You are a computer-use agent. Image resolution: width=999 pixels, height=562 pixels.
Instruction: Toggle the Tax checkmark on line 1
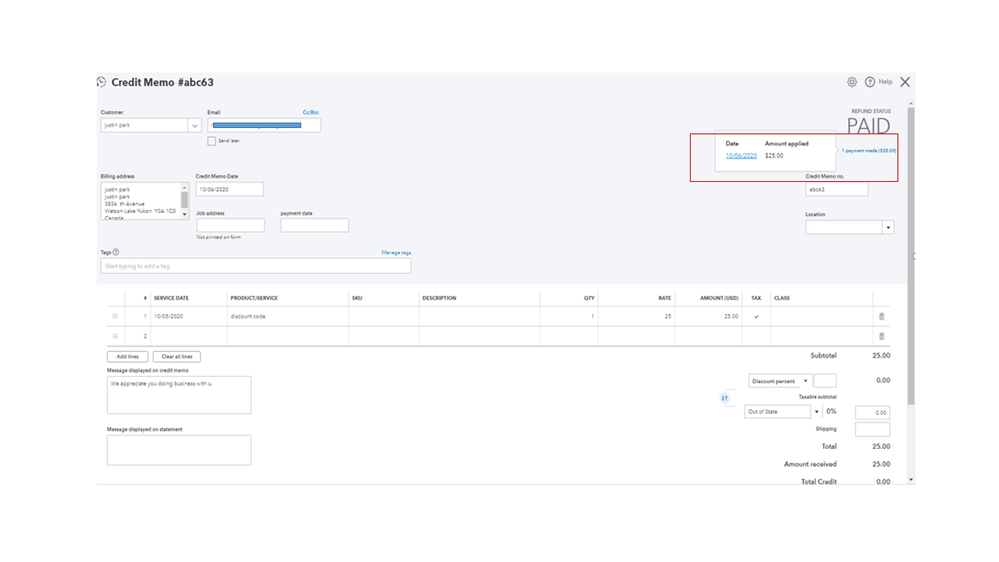(x=756, y=316)
